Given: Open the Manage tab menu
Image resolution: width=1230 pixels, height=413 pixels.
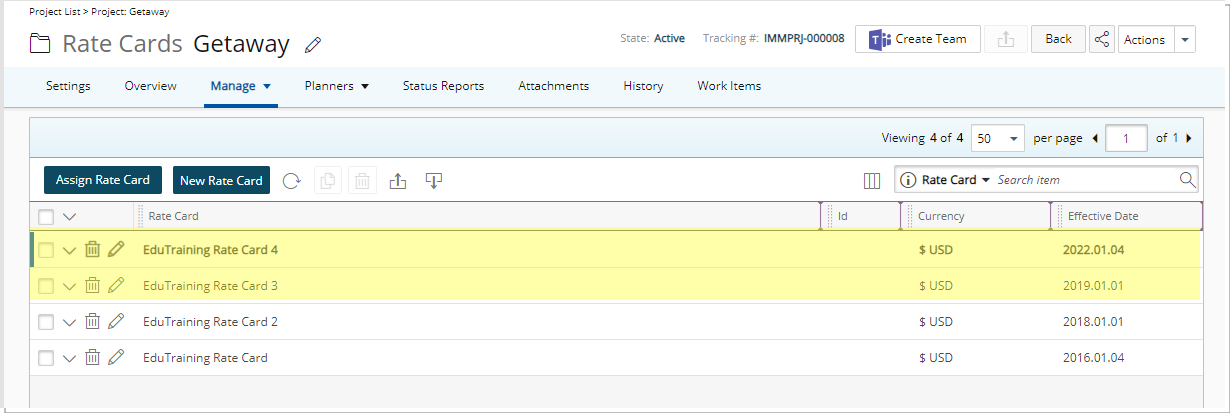Looking at the screenshot, I should pos(241,86).
